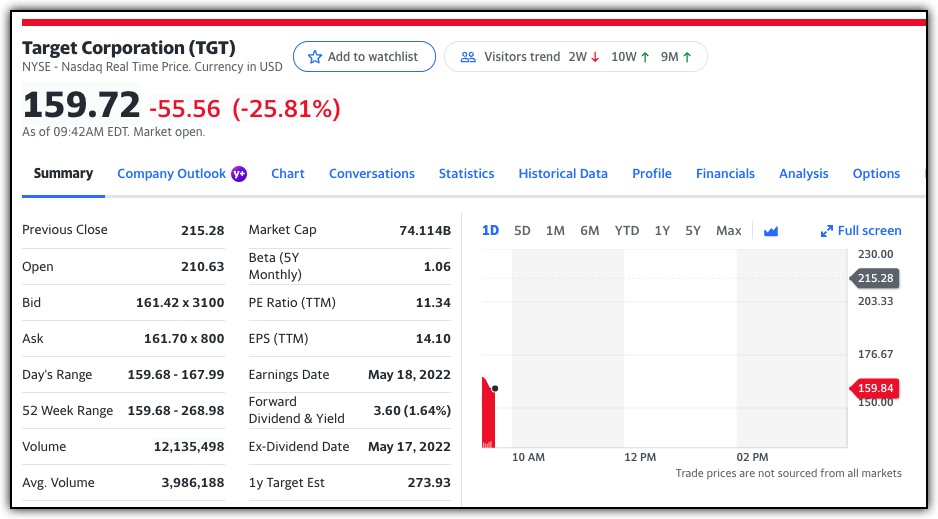Open the Historical Data tab
The height and width of the screenshot is (519, 938).
(x=563, y=173)
